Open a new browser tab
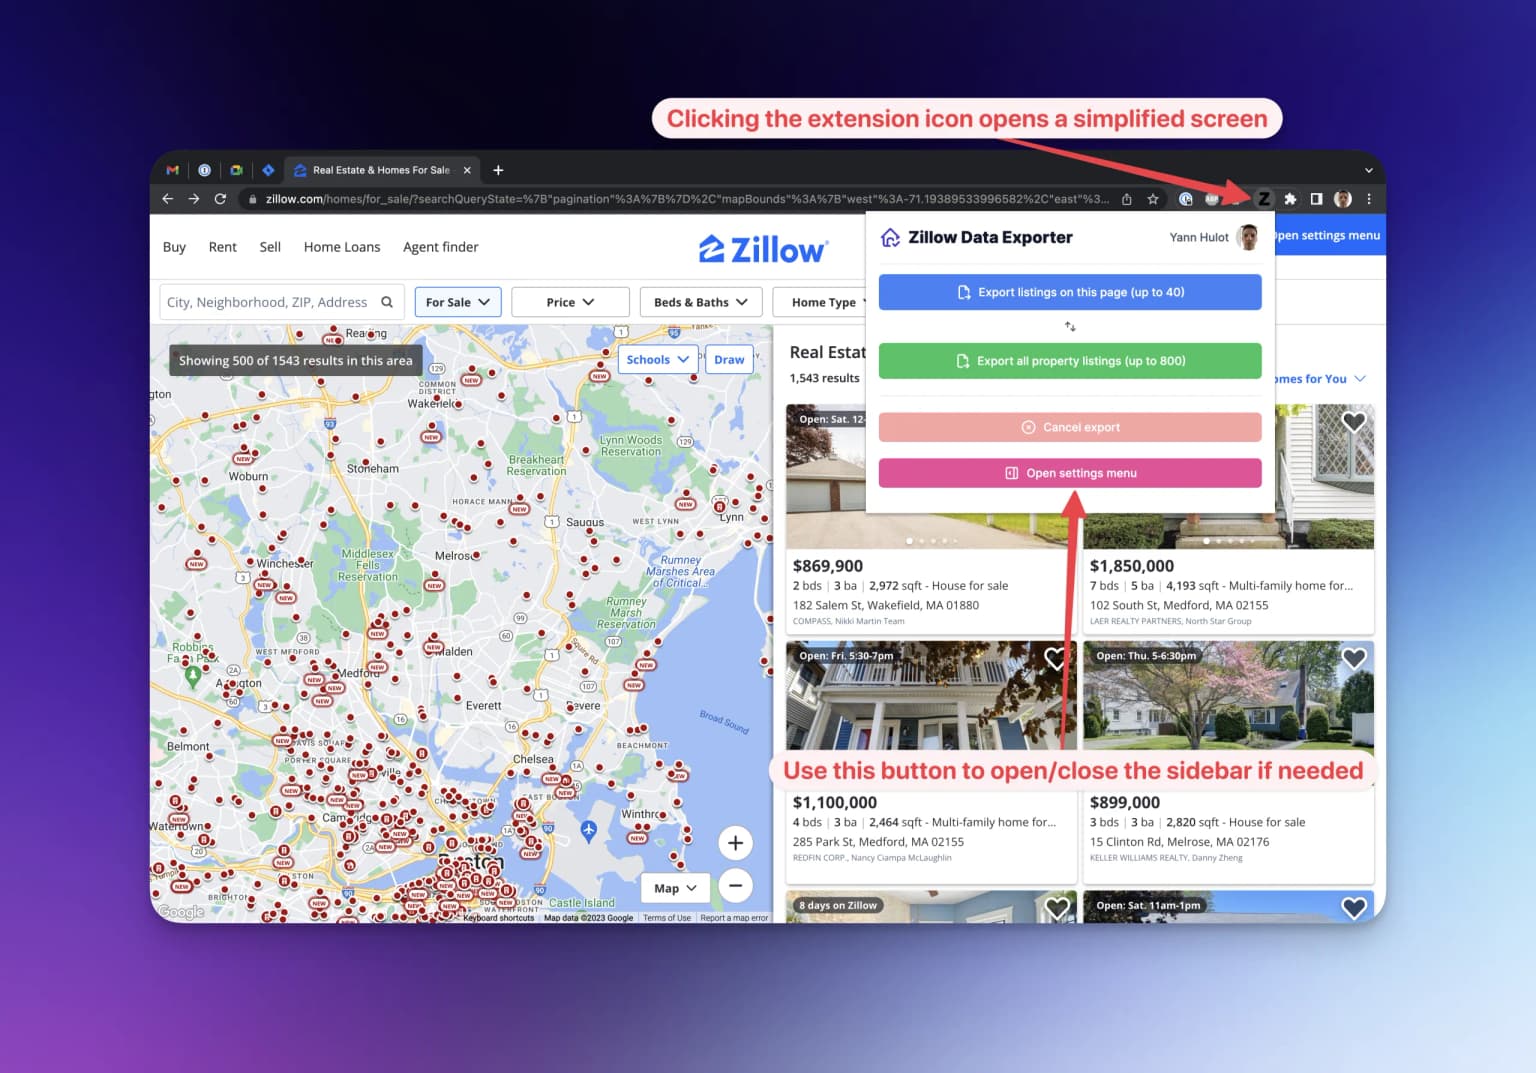1536x1073 pixels. point(498,170)
